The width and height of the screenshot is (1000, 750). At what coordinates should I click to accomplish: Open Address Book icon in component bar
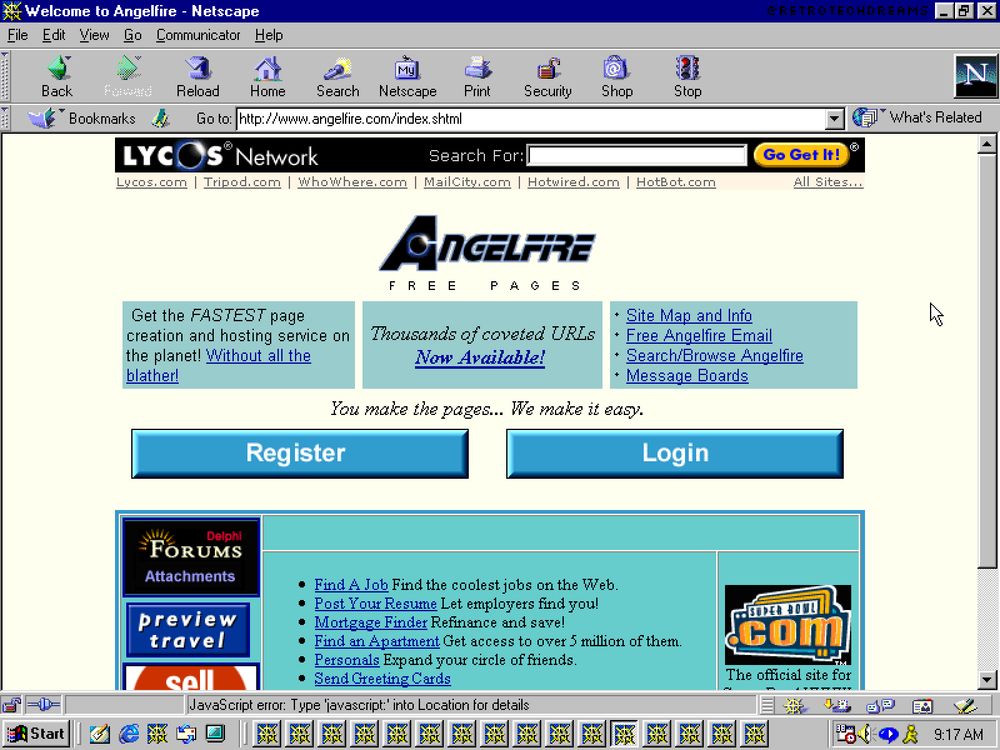coord(923,705)
